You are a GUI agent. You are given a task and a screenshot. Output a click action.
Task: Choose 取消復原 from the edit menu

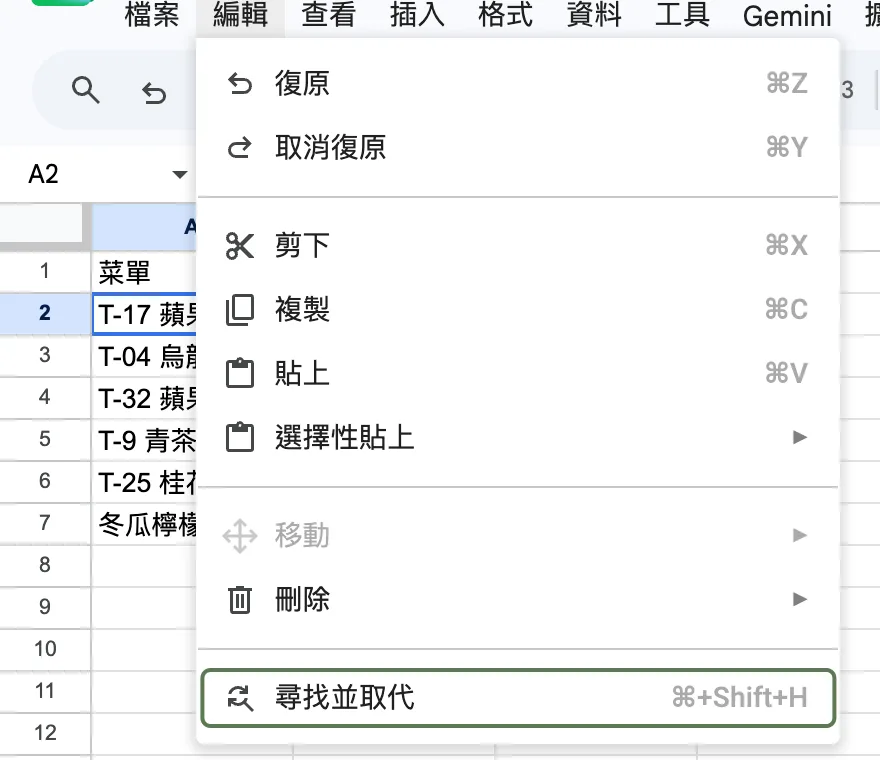518,148
